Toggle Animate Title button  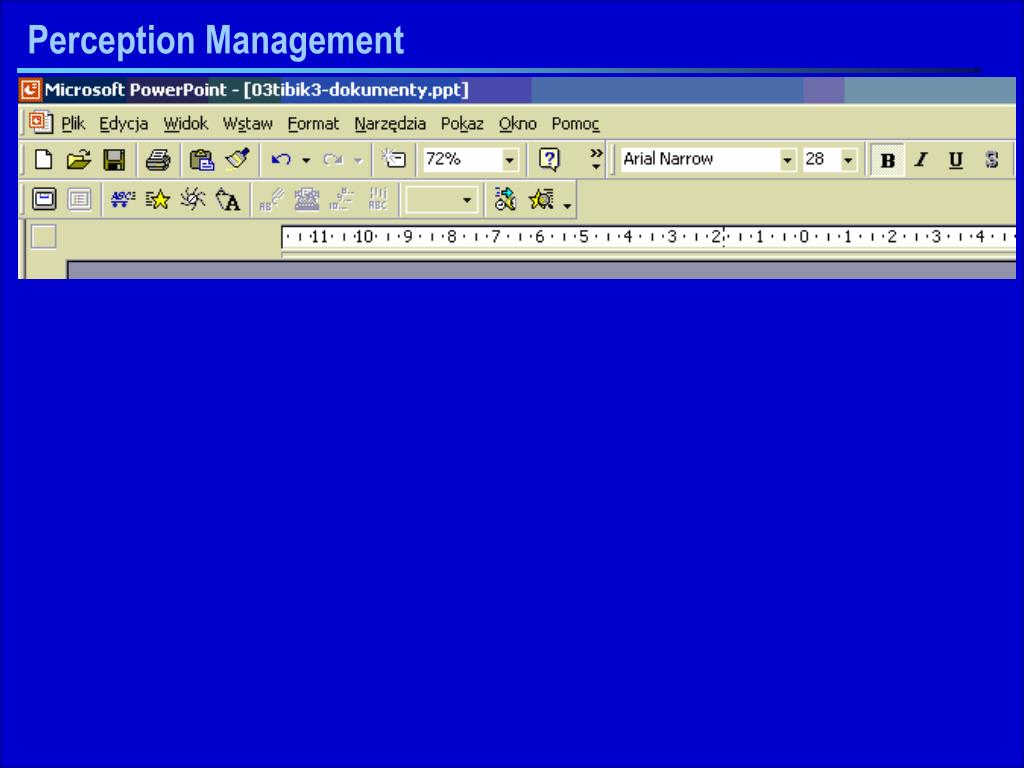[44, 199]
